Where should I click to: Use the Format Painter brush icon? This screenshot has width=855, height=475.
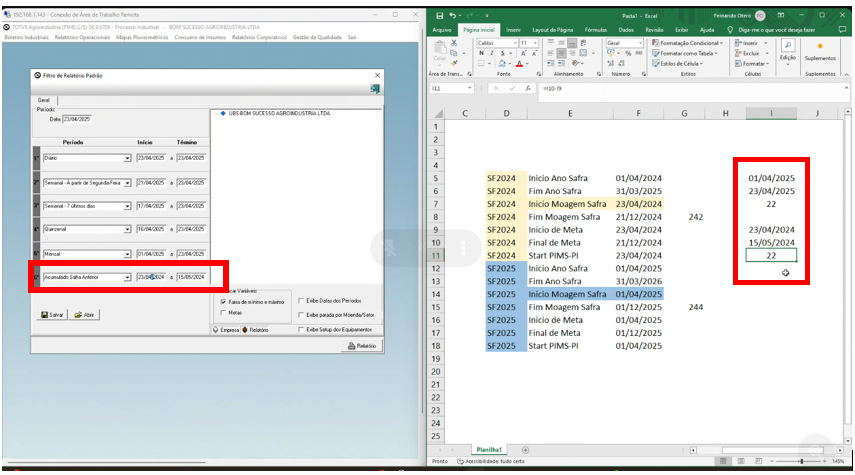tap(454, 63)
